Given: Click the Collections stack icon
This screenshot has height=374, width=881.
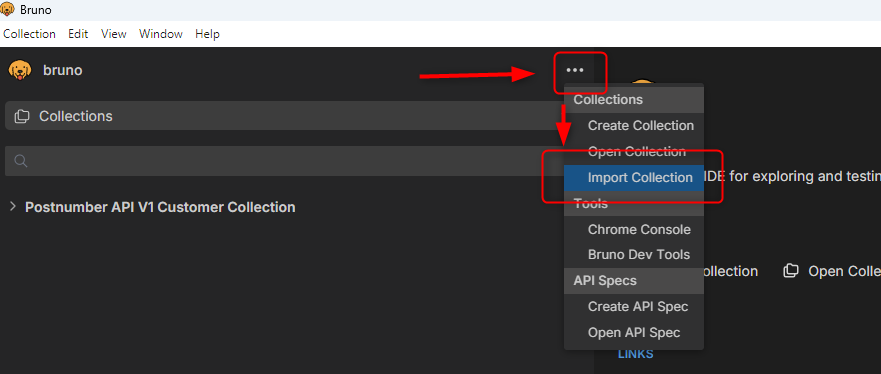Looking at the screenshot, I should (21, 116).
